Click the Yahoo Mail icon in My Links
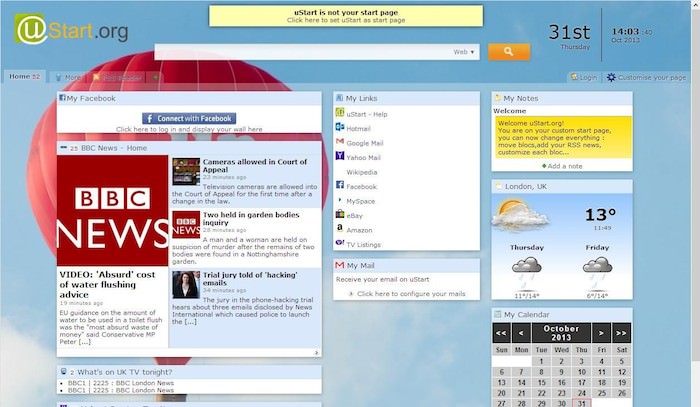This screenshot has width=700, height=407. coord(340,156)
